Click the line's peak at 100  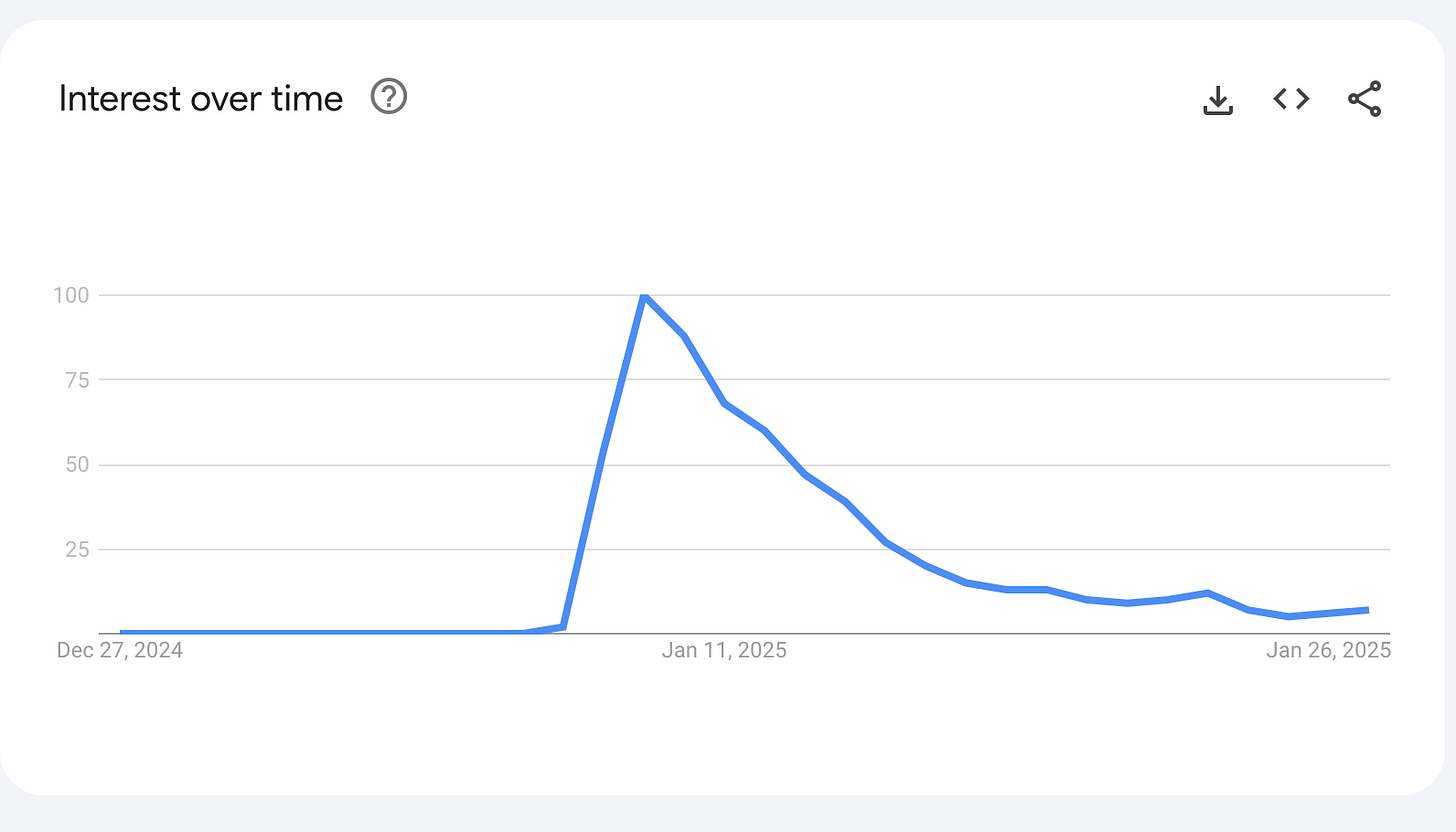644,296
